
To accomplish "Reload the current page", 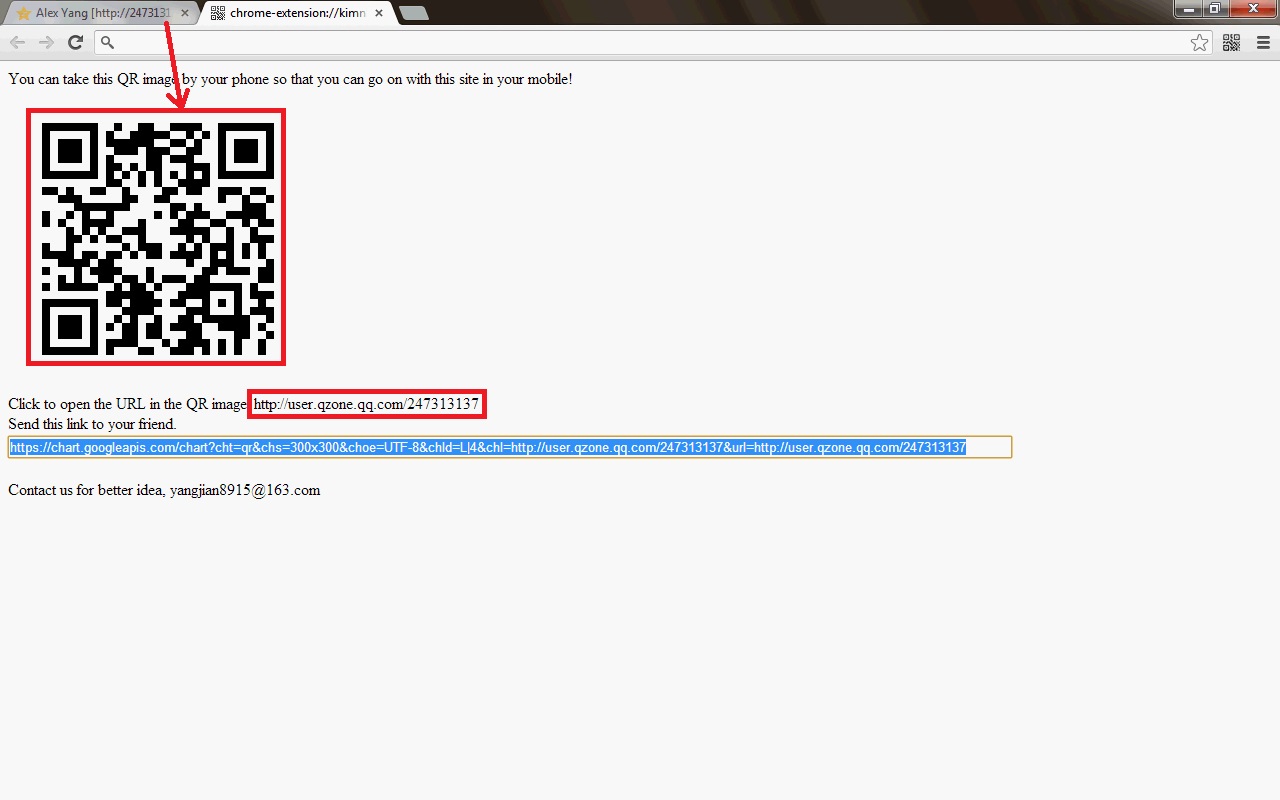I will (75, 42).
